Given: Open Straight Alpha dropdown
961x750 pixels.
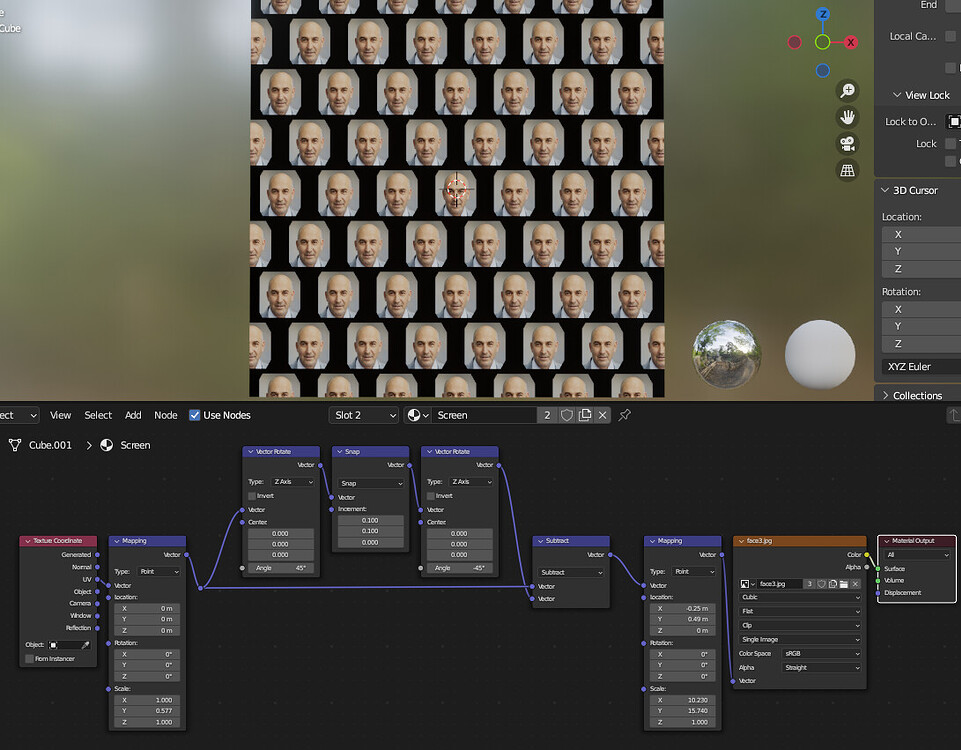Looking at the screenshot, I should point(821,668).
